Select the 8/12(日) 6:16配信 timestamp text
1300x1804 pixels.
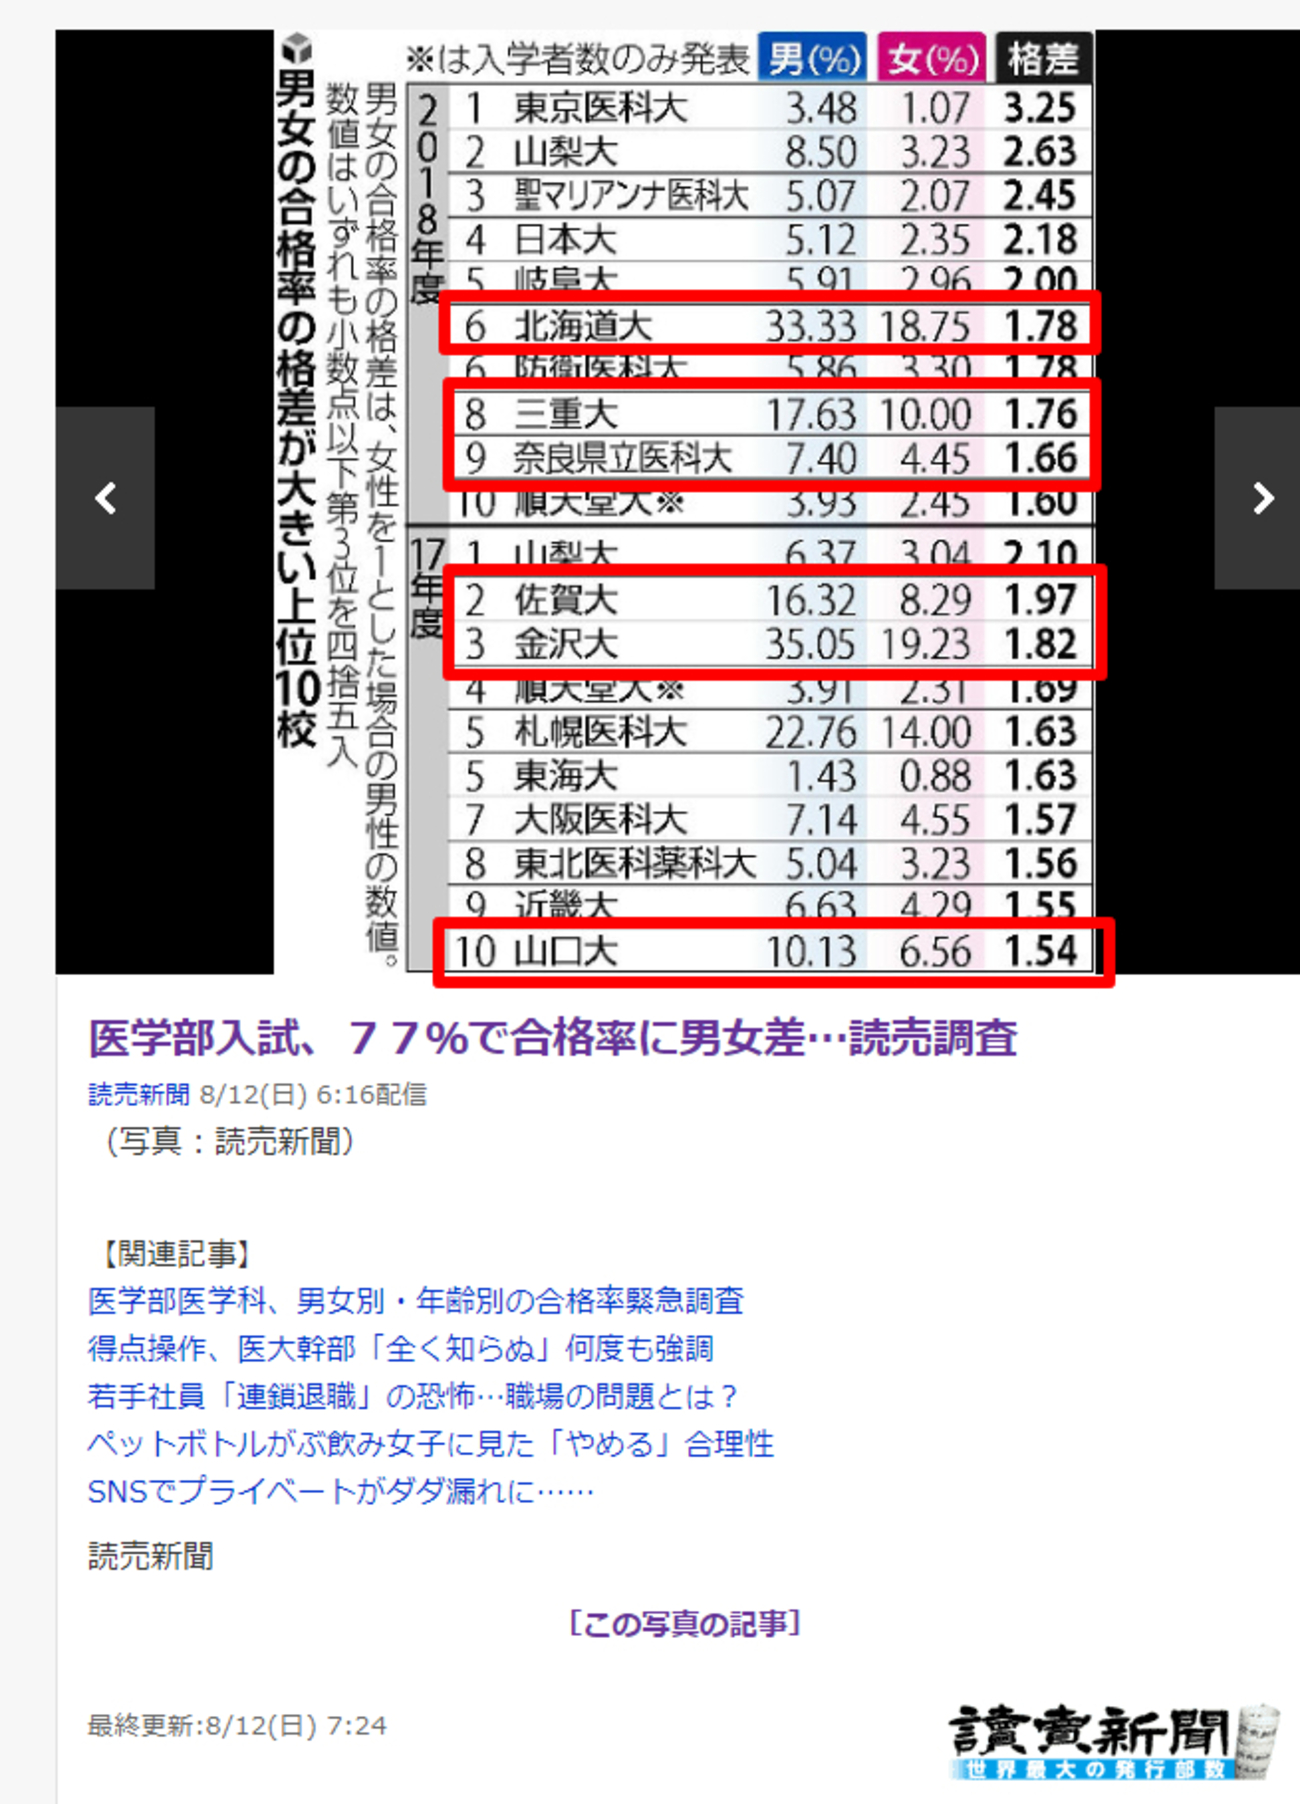point(313,1095)
